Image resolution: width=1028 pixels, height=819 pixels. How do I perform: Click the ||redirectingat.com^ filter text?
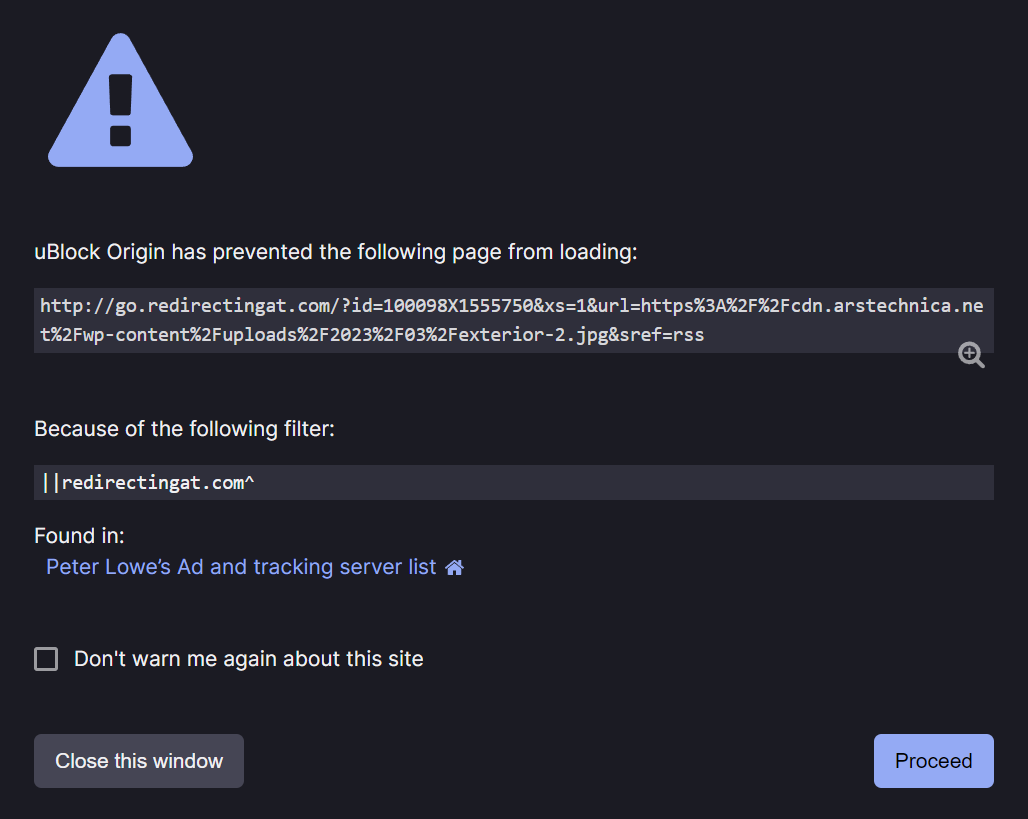coord(149,483)
